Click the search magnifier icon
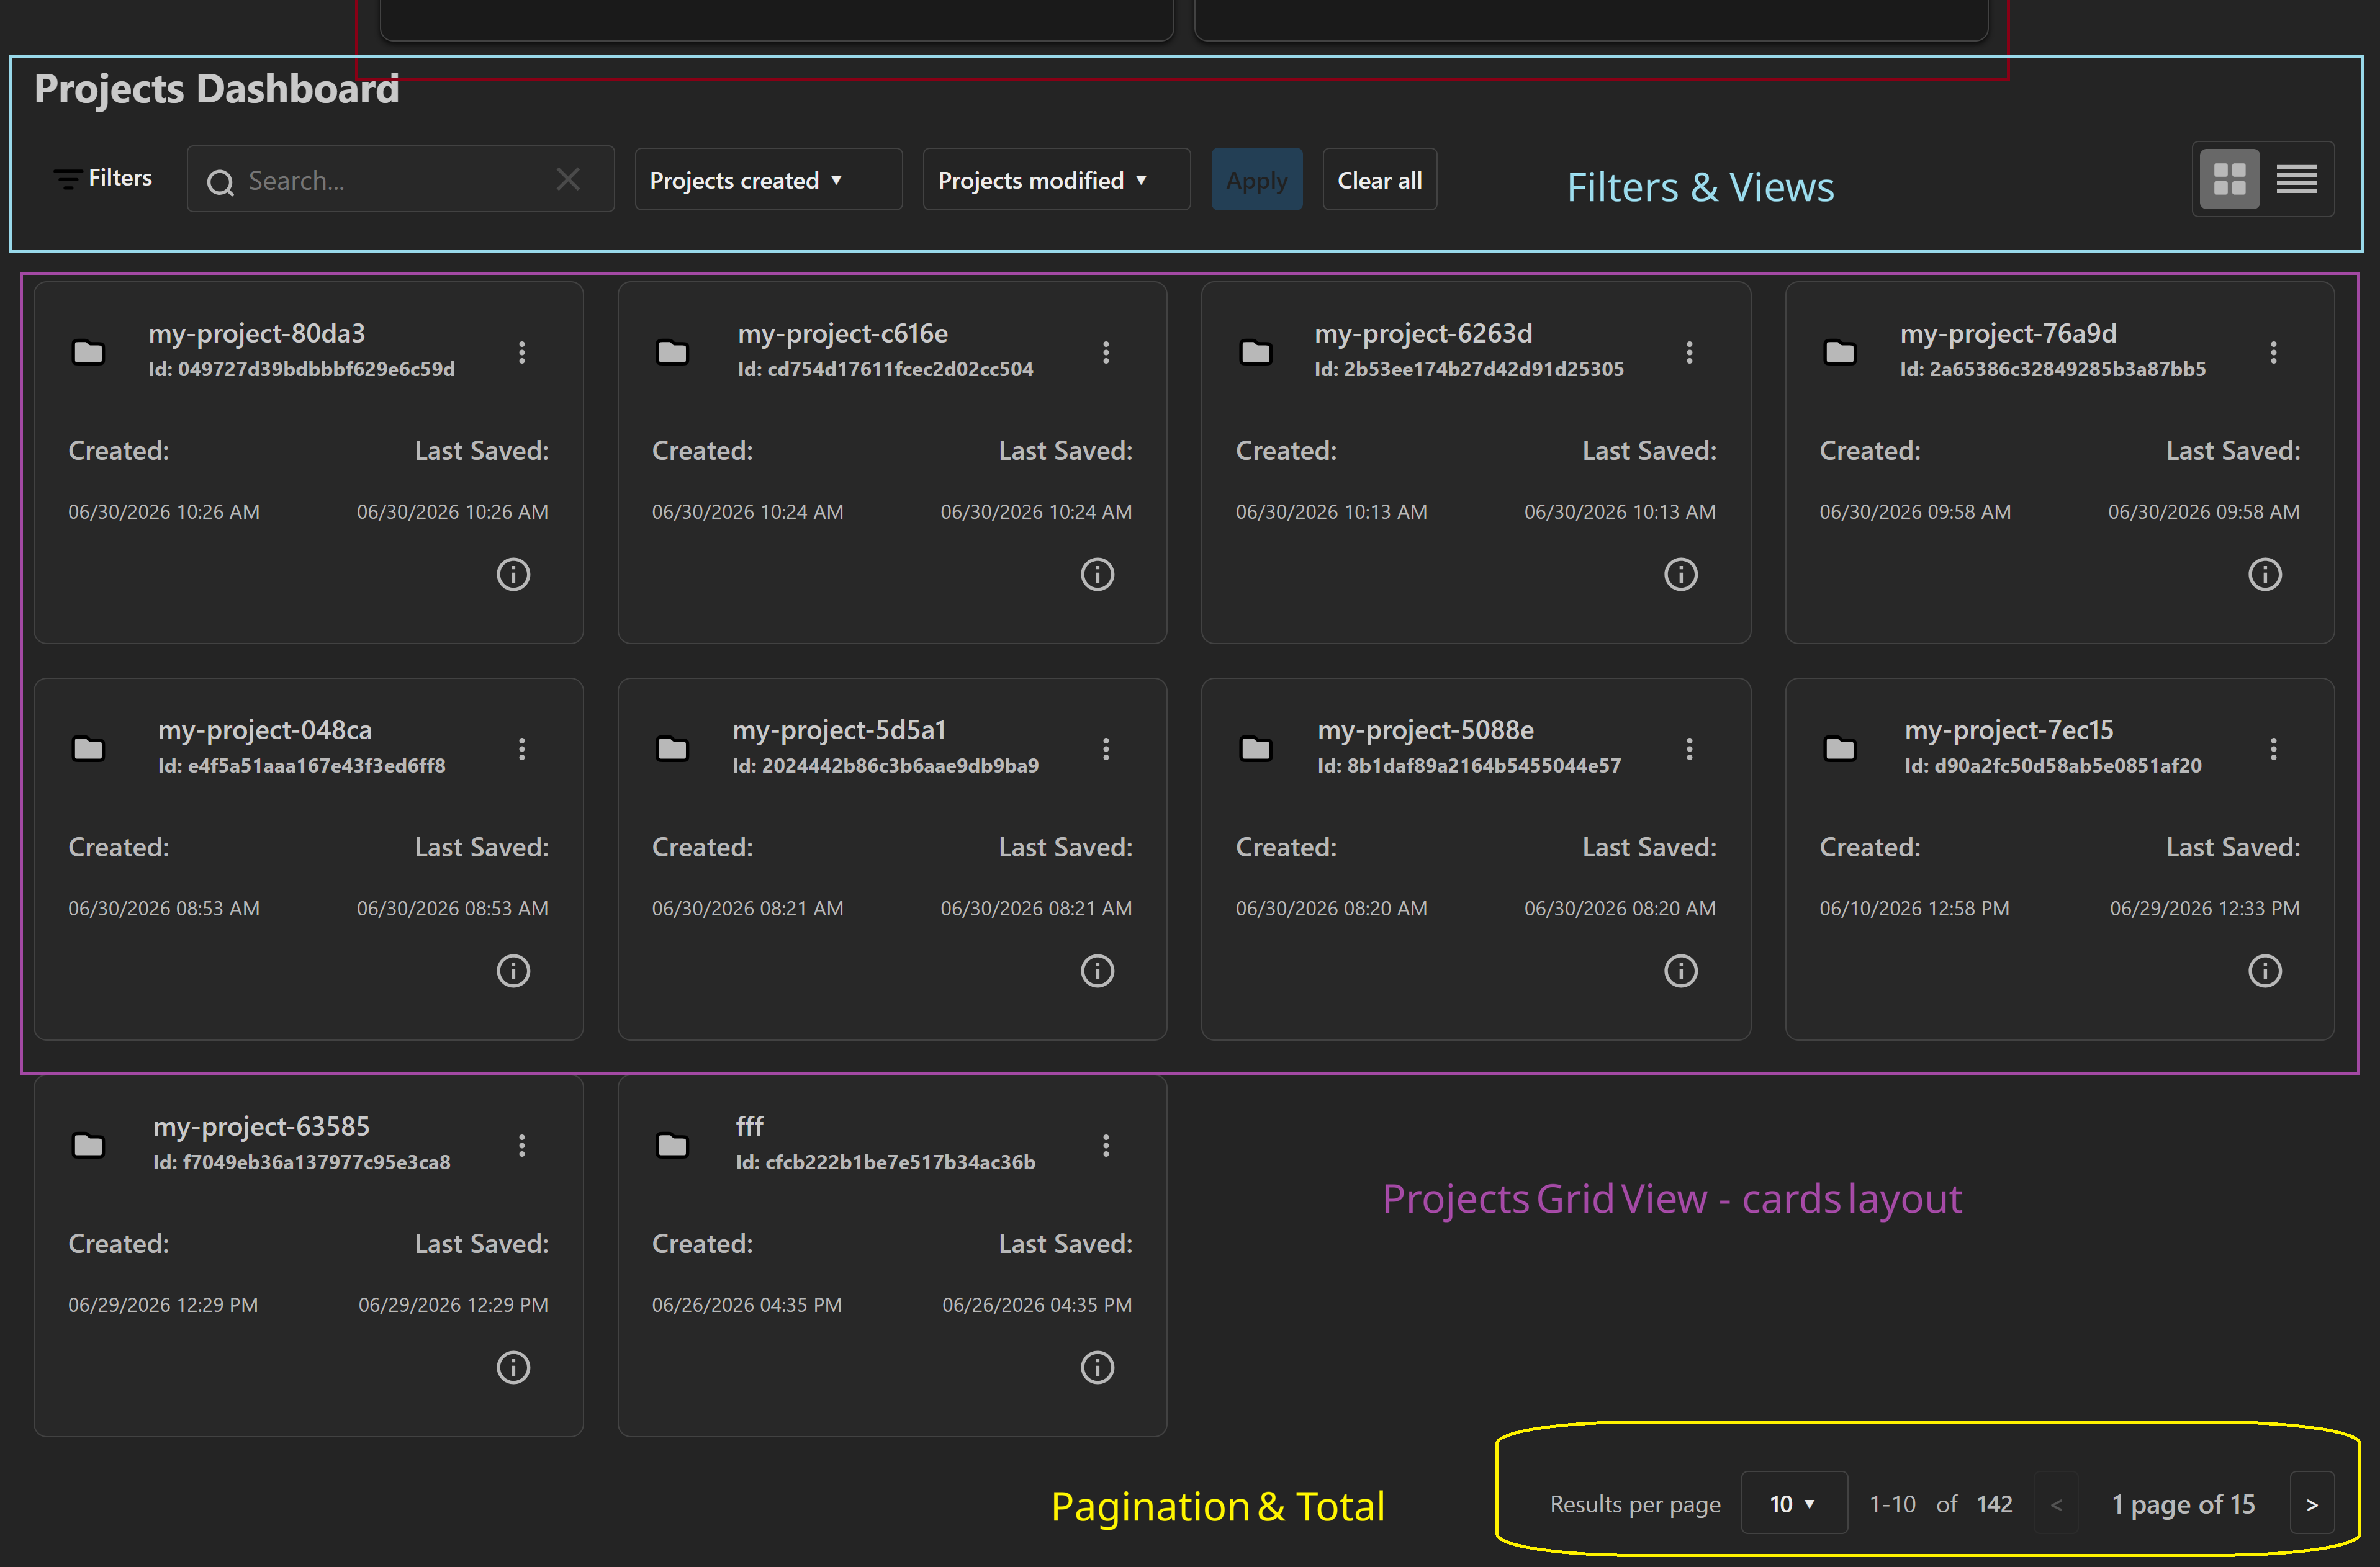2380x1567 pixels. tap(220, 182)
